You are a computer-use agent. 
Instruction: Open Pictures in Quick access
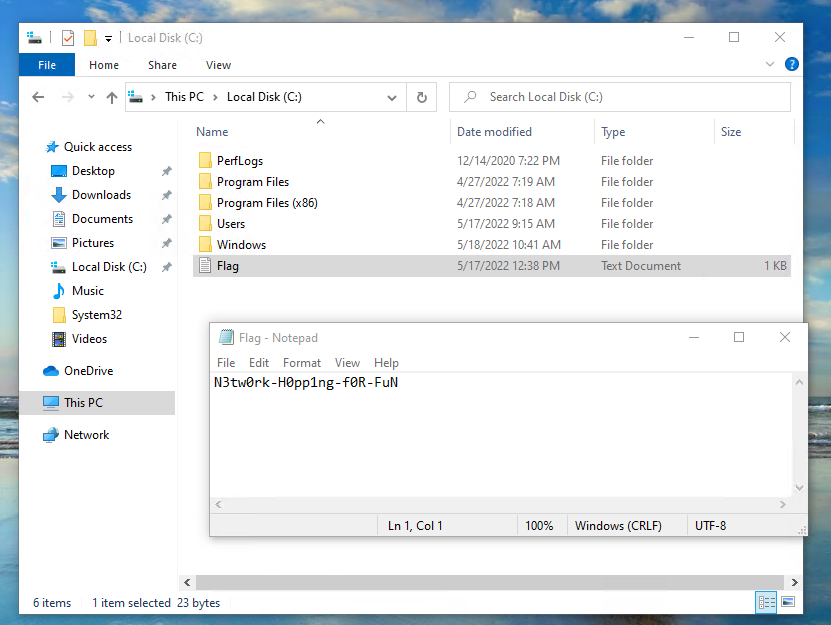93,243
